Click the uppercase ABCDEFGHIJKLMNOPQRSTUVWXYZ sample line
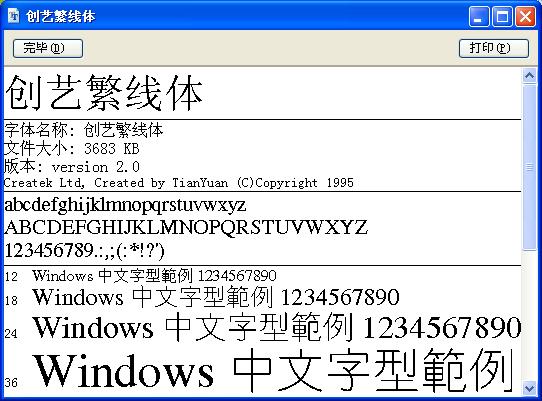542x401 pixels. coord(186,227)
